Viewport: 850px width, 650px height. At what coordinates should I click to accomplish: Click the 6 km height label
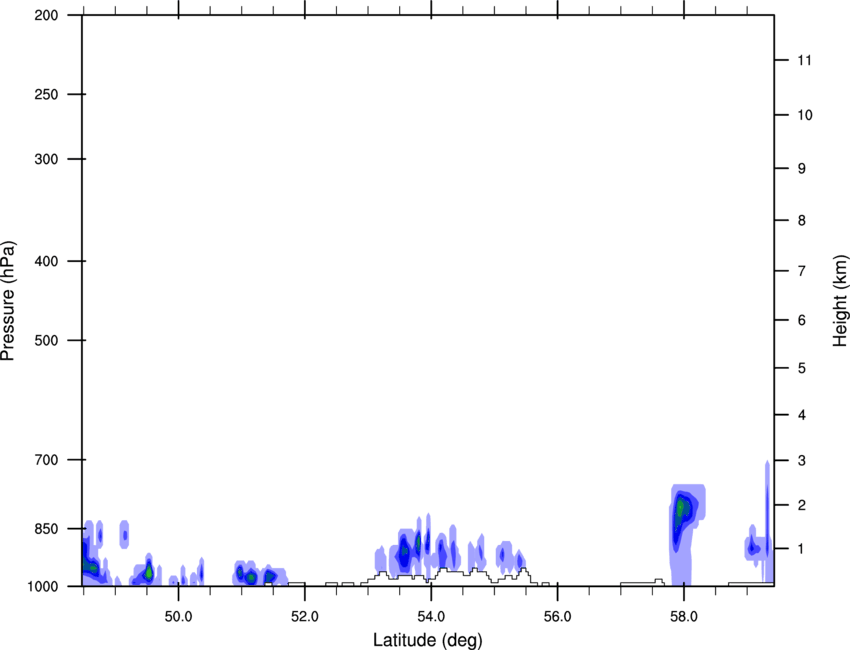(802, 320)
